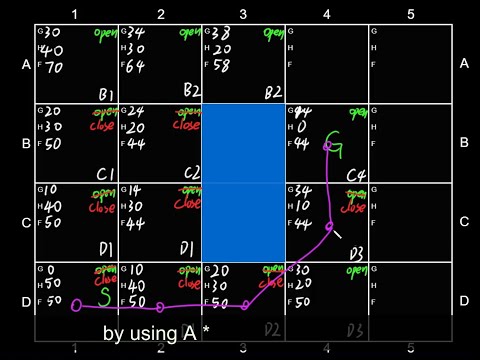
Task: Click the magenta path circle in start cell D1
Action: pos(76,305)
